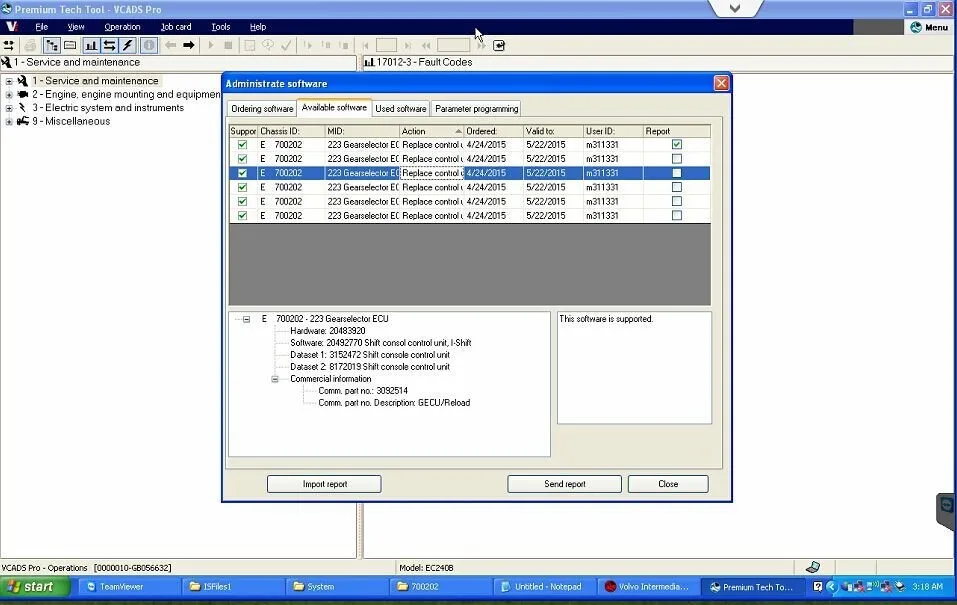Click the play icon in the toolbar

211,45
